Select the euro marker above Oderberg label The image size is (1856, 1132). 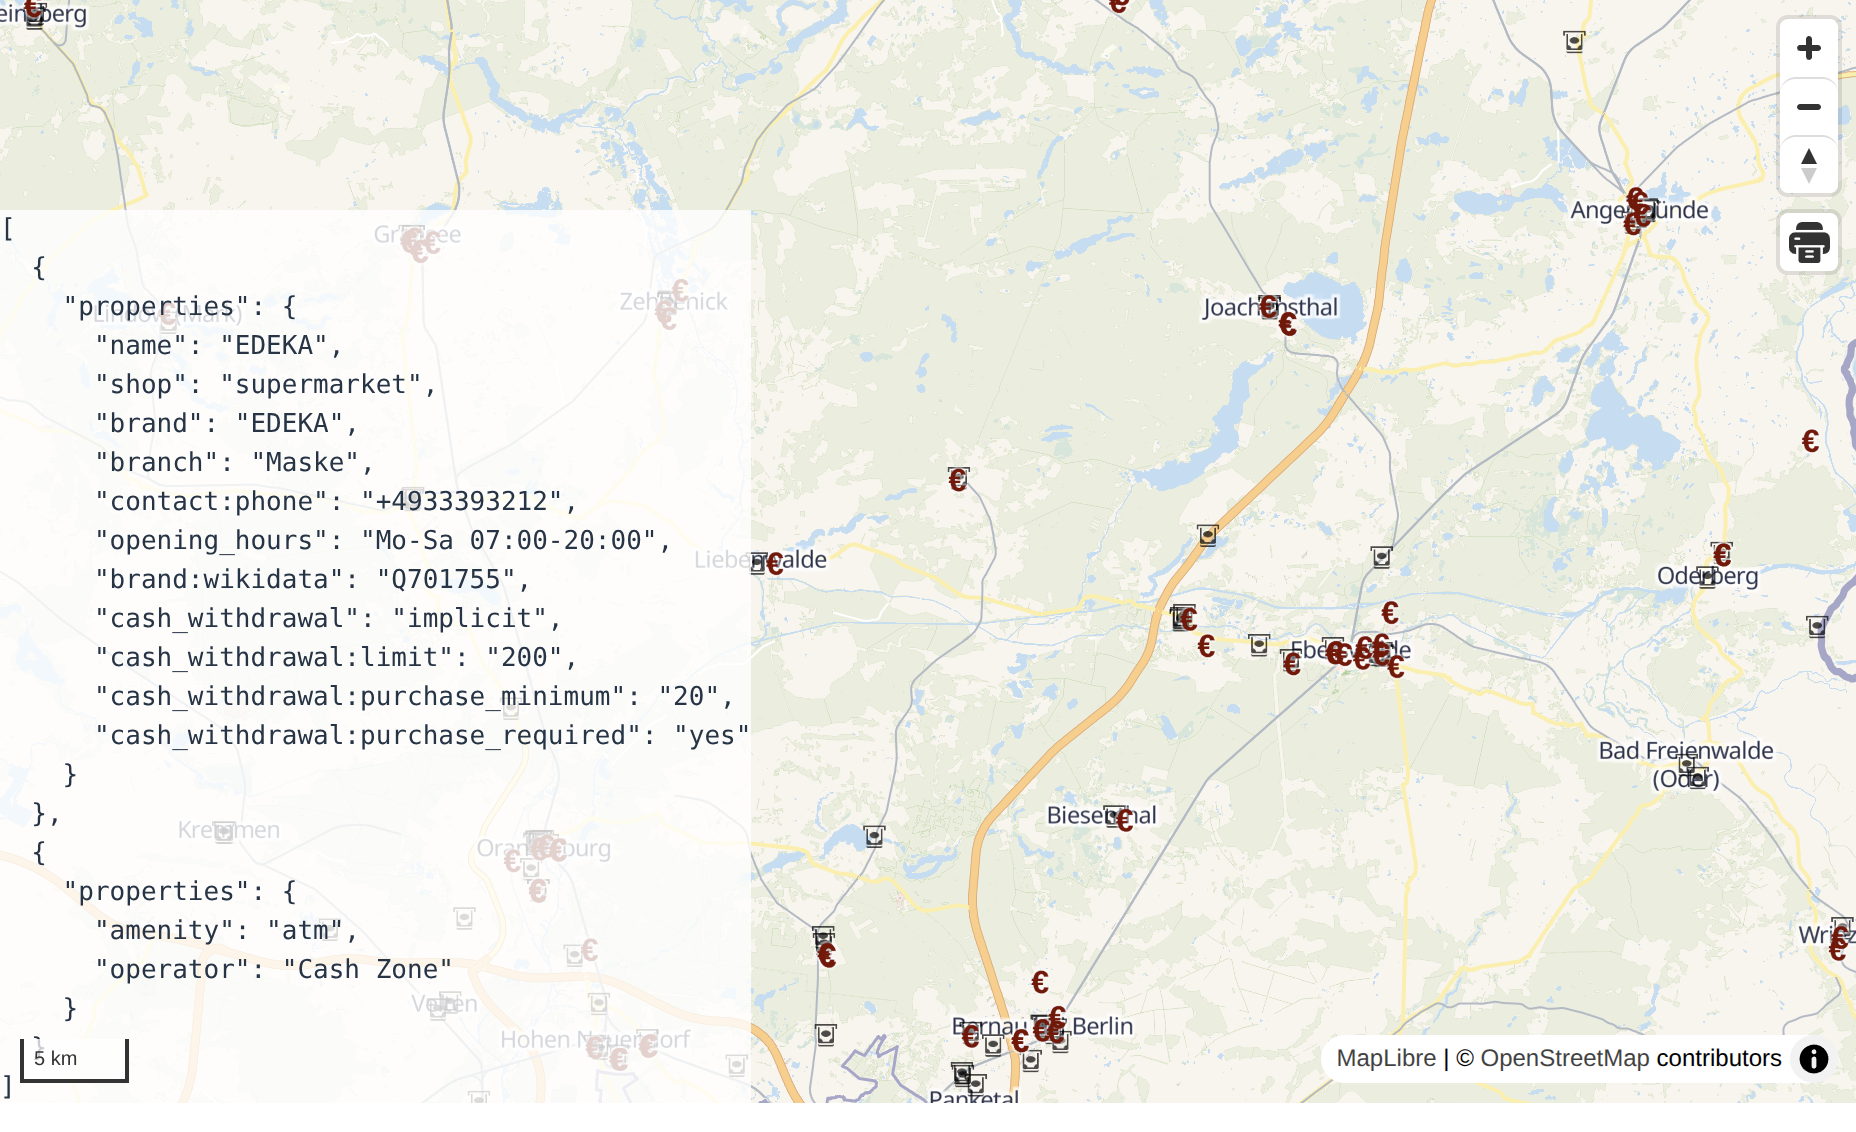coord(1722,554)
